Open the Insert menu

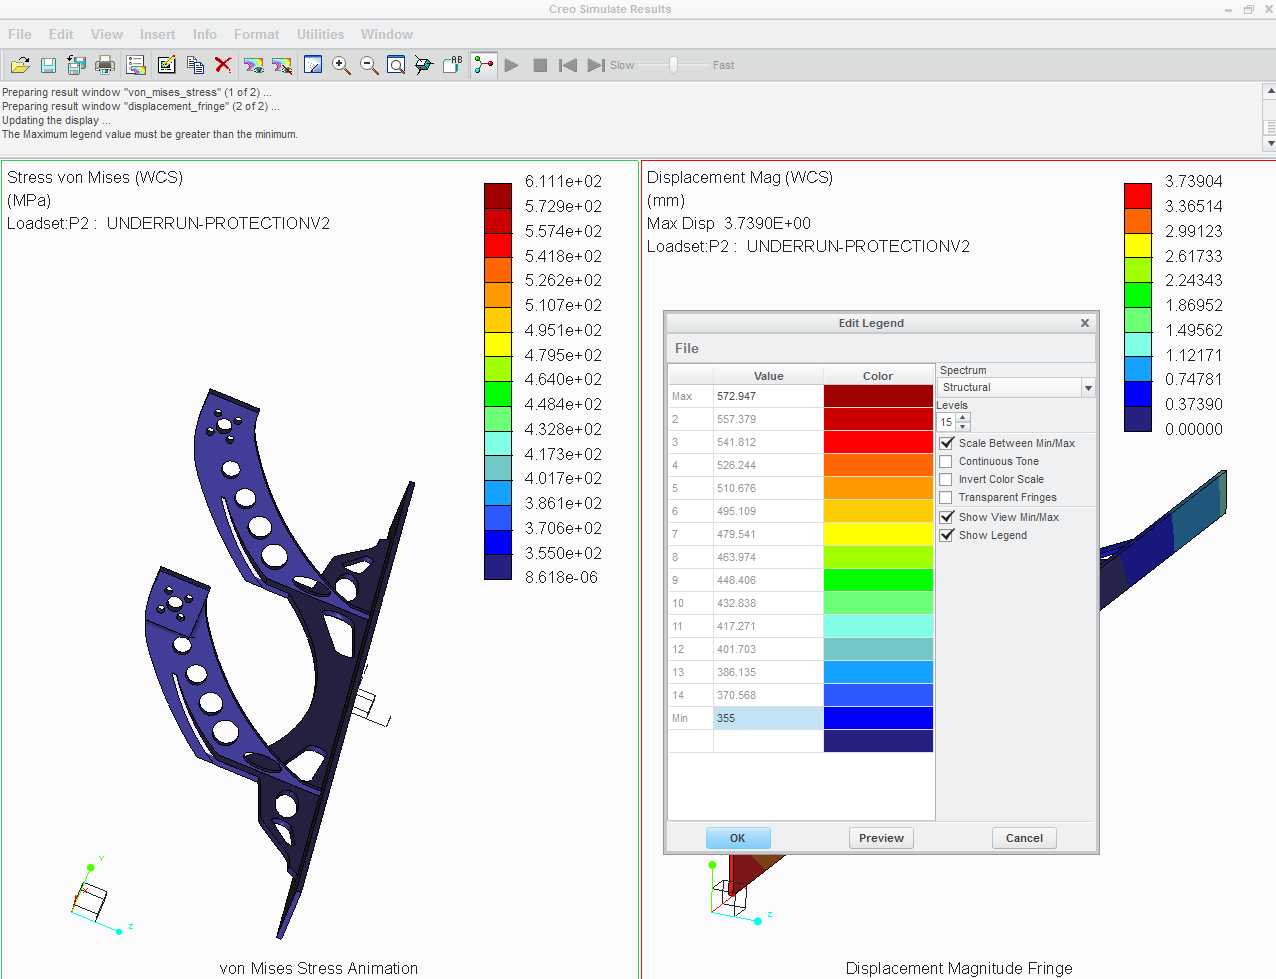(157, 34)
